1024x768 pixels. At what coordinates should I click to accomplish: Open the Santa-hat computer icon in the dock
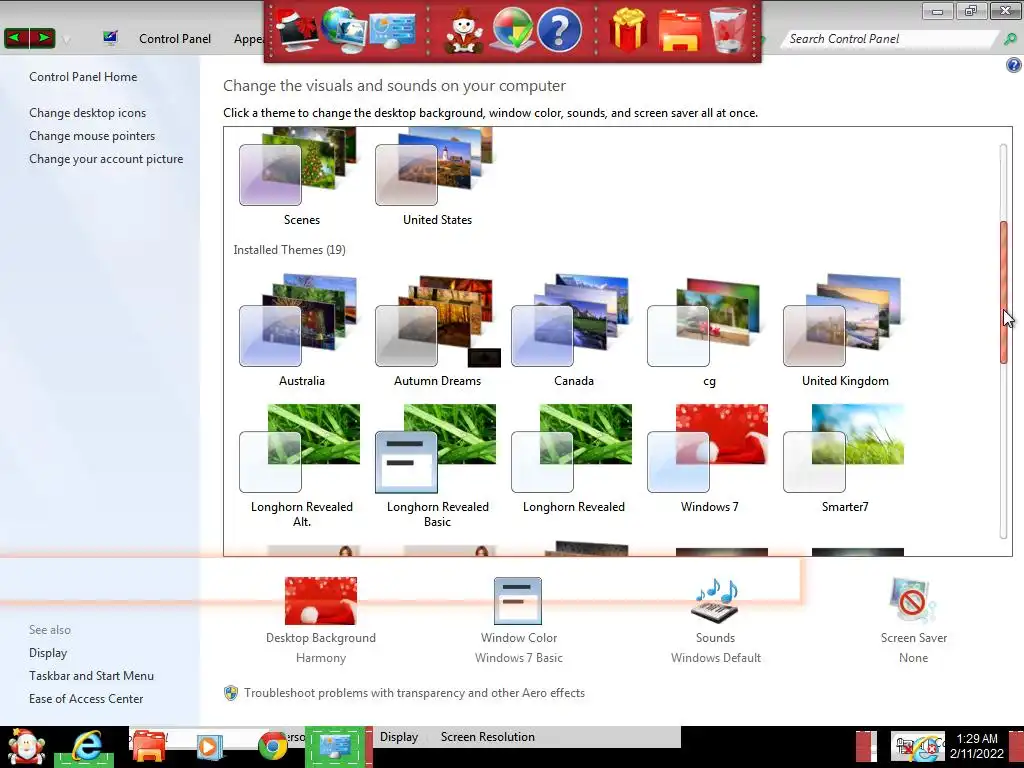click(297, 31)
